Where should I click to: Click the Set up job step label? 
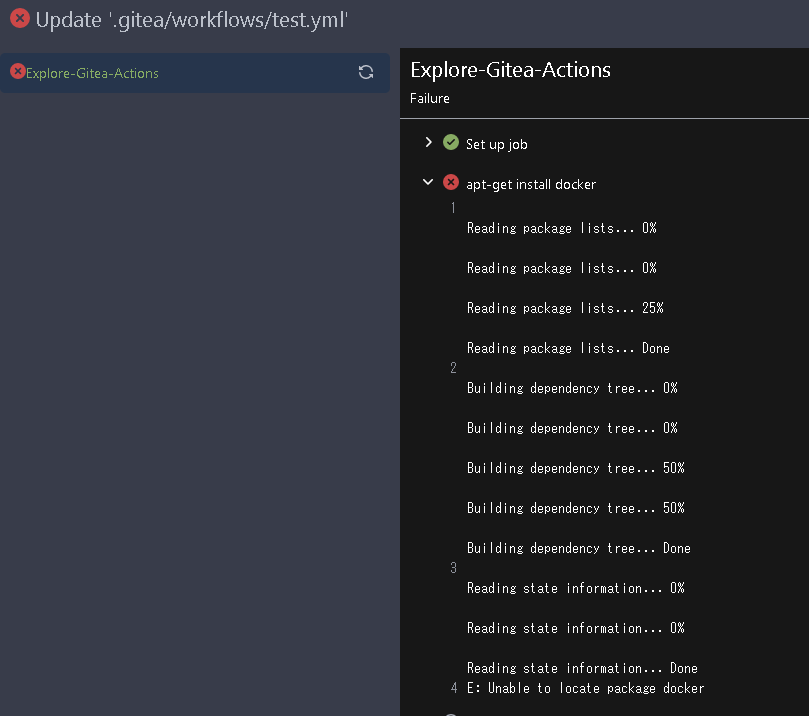click(x=496, y=144)
